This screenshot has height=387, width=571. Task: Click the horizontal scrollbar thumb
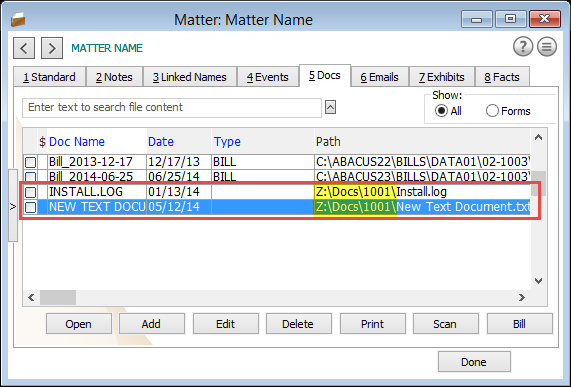point(58,297)
